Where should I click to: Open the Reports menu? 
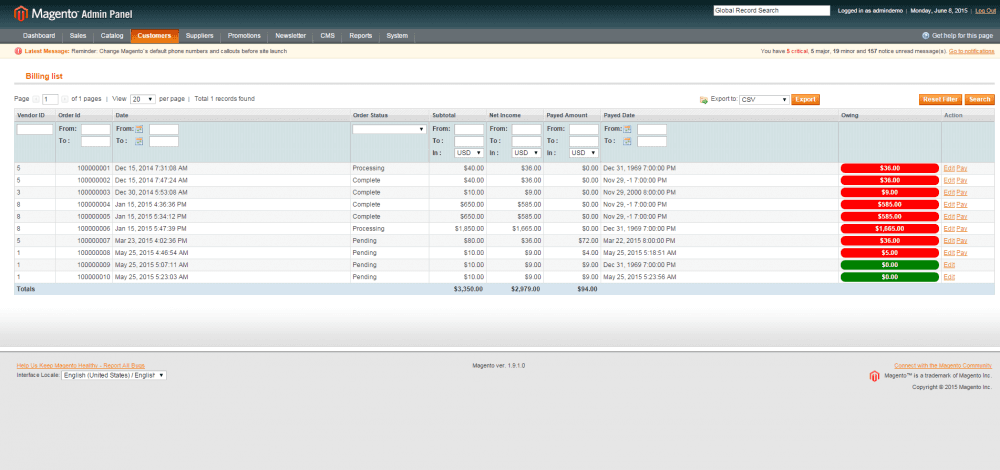360,35
